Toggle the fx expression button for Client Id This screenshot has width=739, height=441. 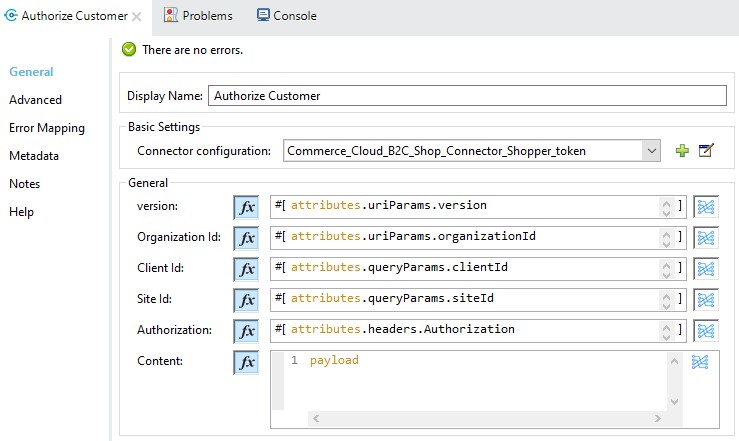pos(246,268)
